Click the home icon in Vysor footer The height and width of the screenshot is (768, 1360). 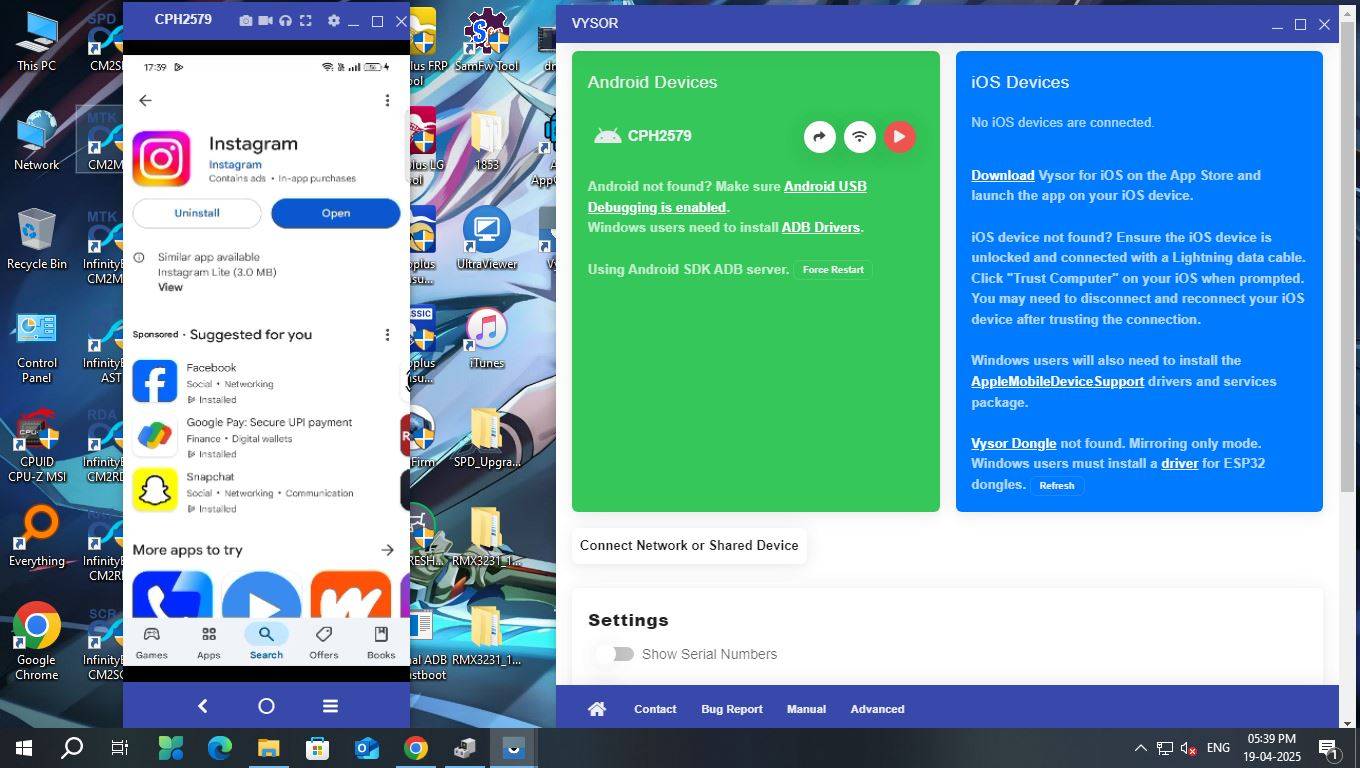tap(597, 709)
